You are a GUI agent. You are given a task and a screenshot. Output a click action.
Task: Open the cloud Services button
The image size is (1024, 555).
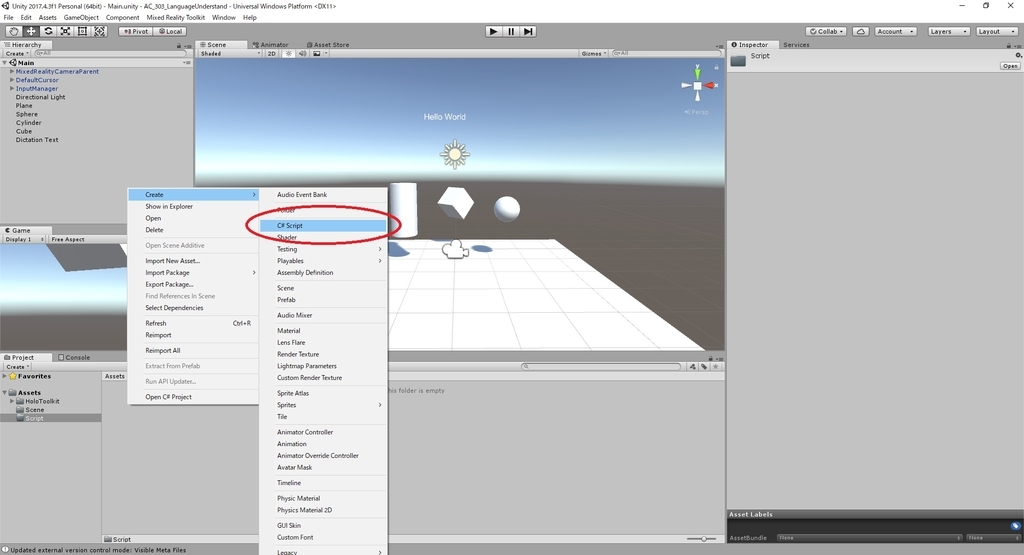[861, 31]
